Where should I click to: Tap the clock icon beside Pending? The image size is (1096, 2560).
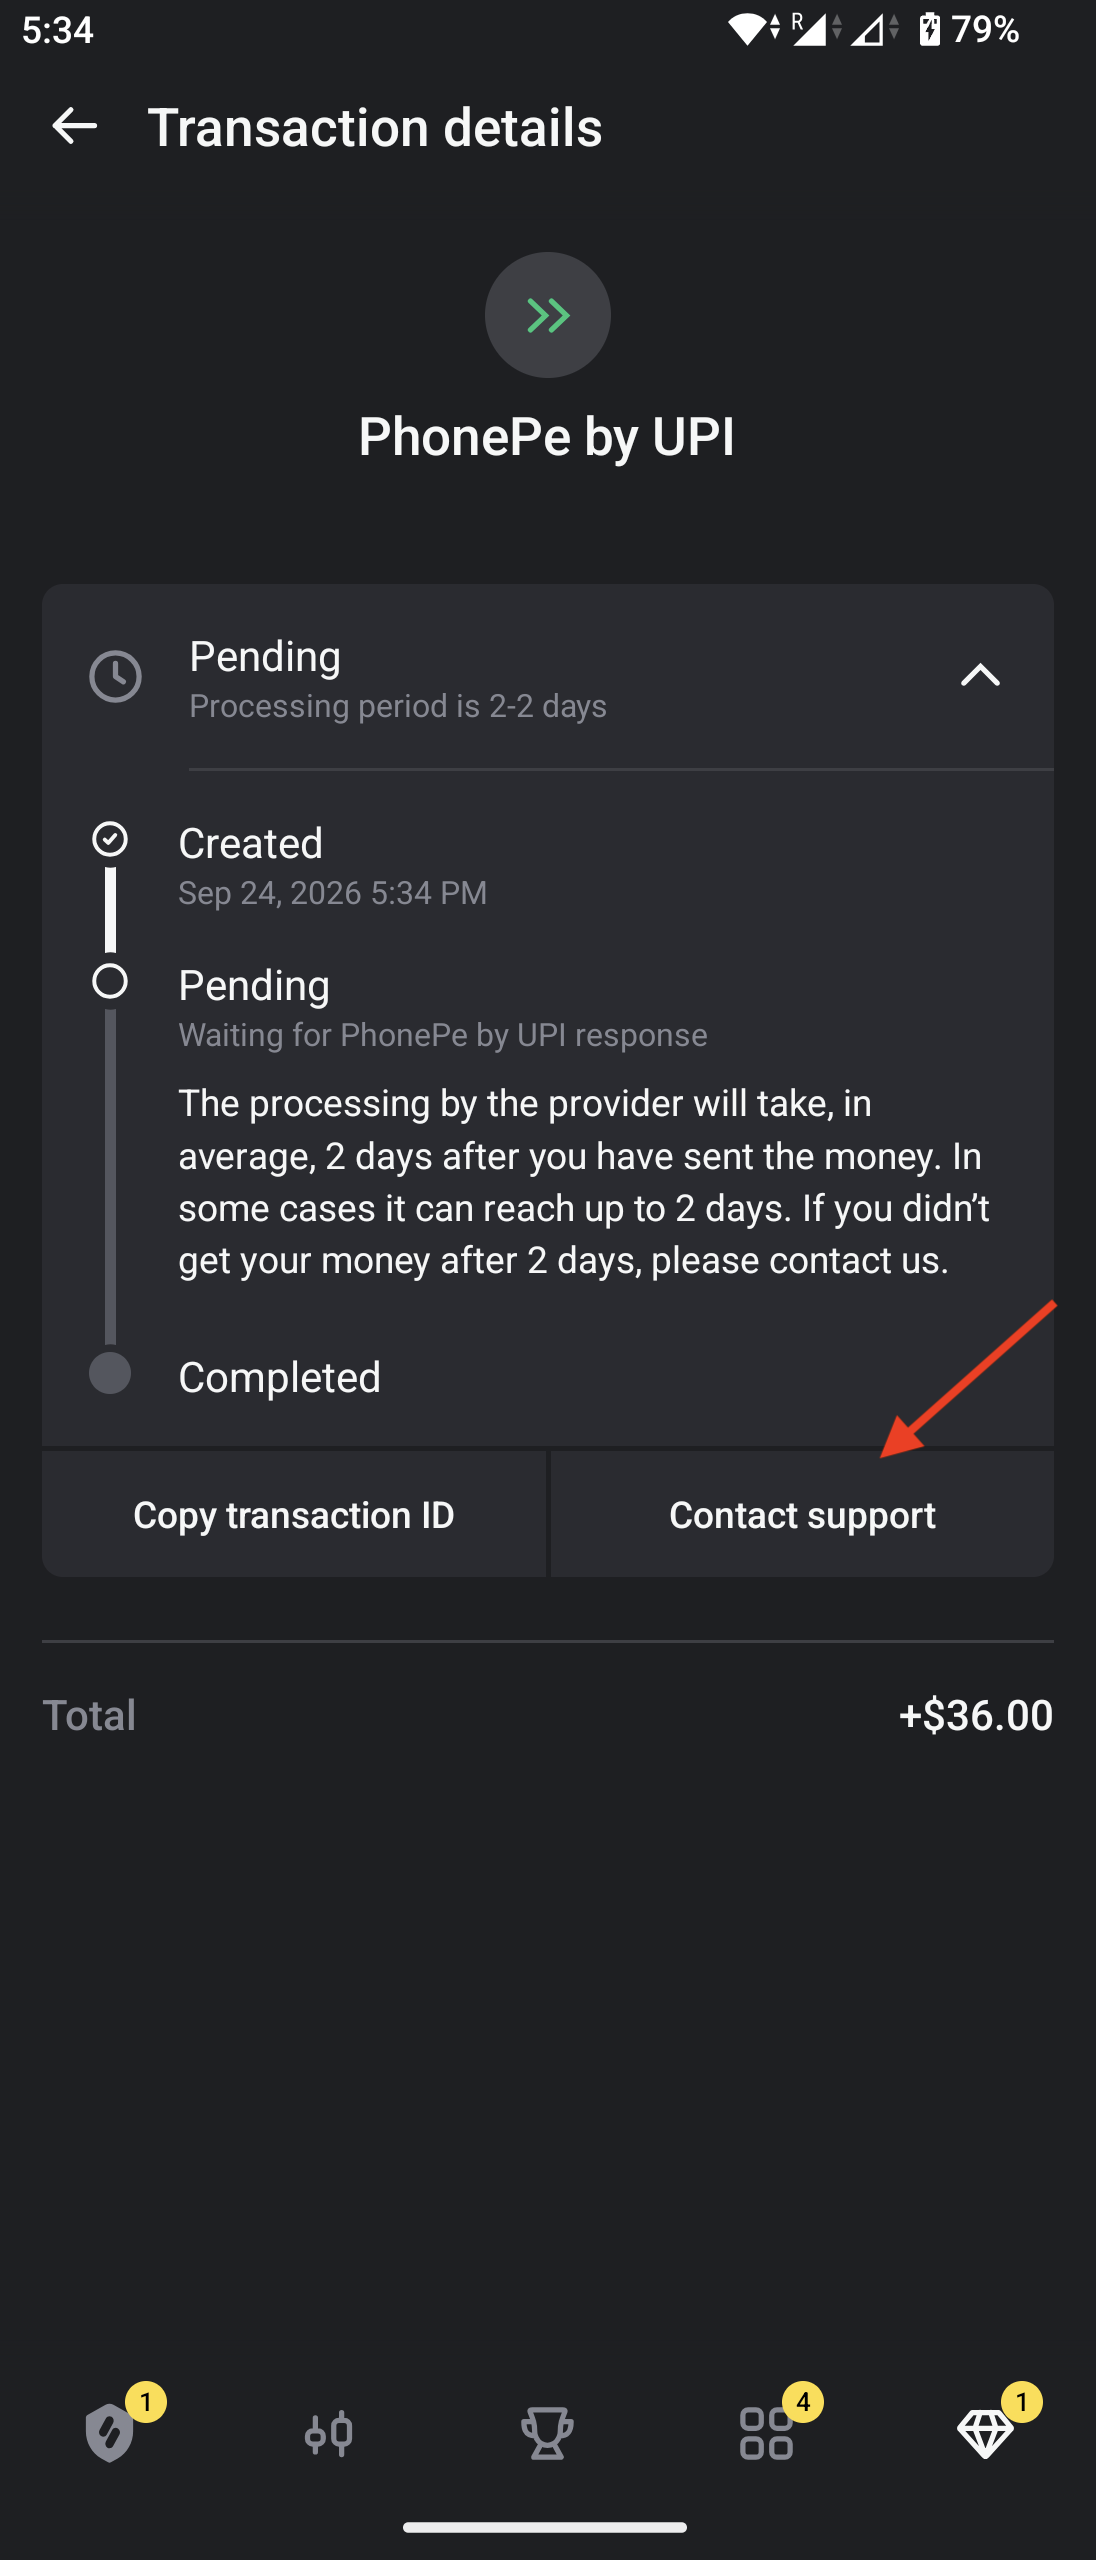[116, 677]
